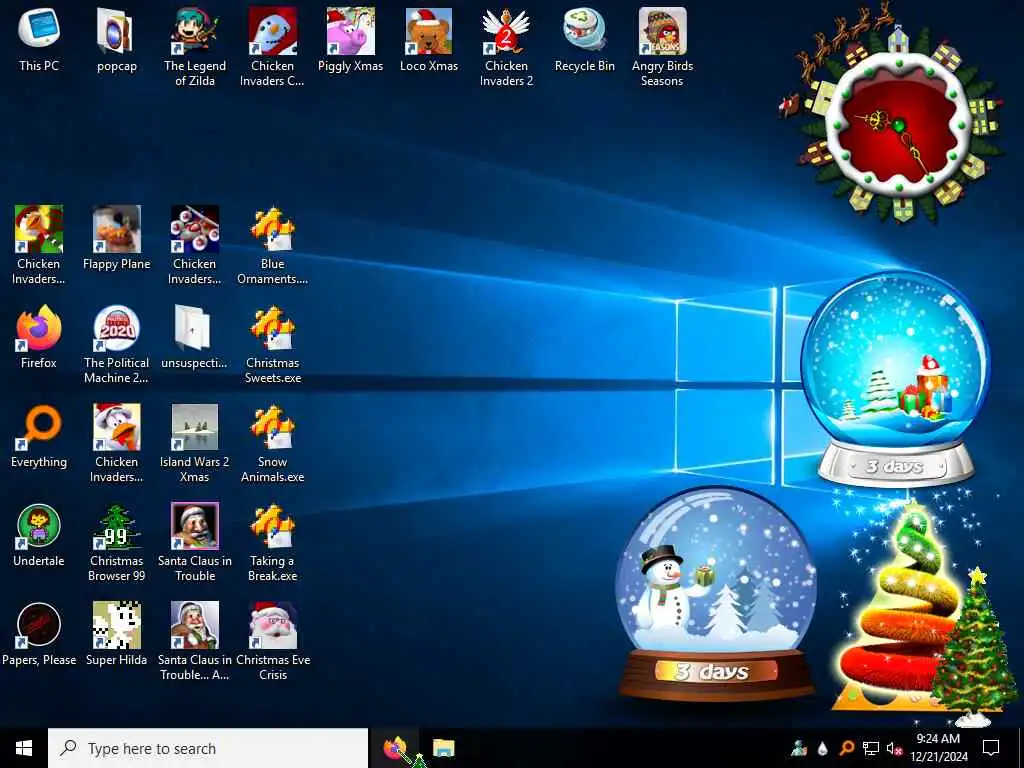The image size is (1024, 768).
Task: Open Chicken Invaders icon beside Blue Ornaments
Action: point(195,245)
